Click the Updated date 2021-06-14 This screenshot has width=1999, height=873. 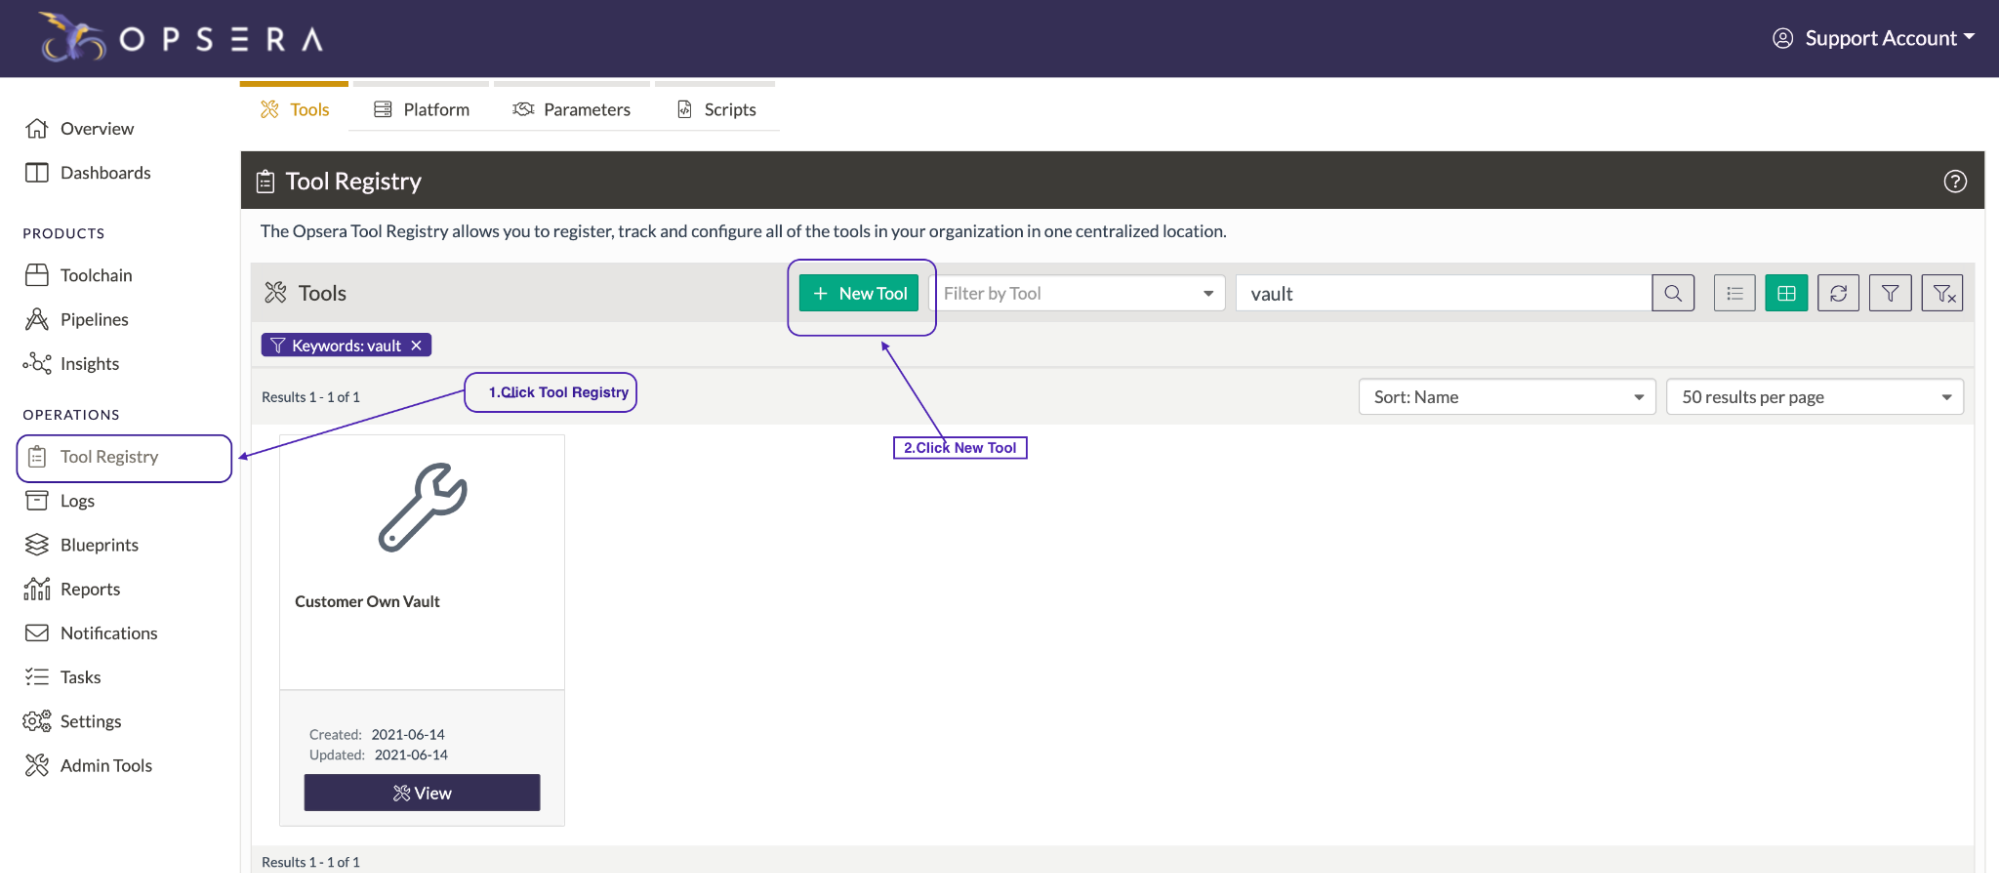pyautogui.click(x=411, y=755)
